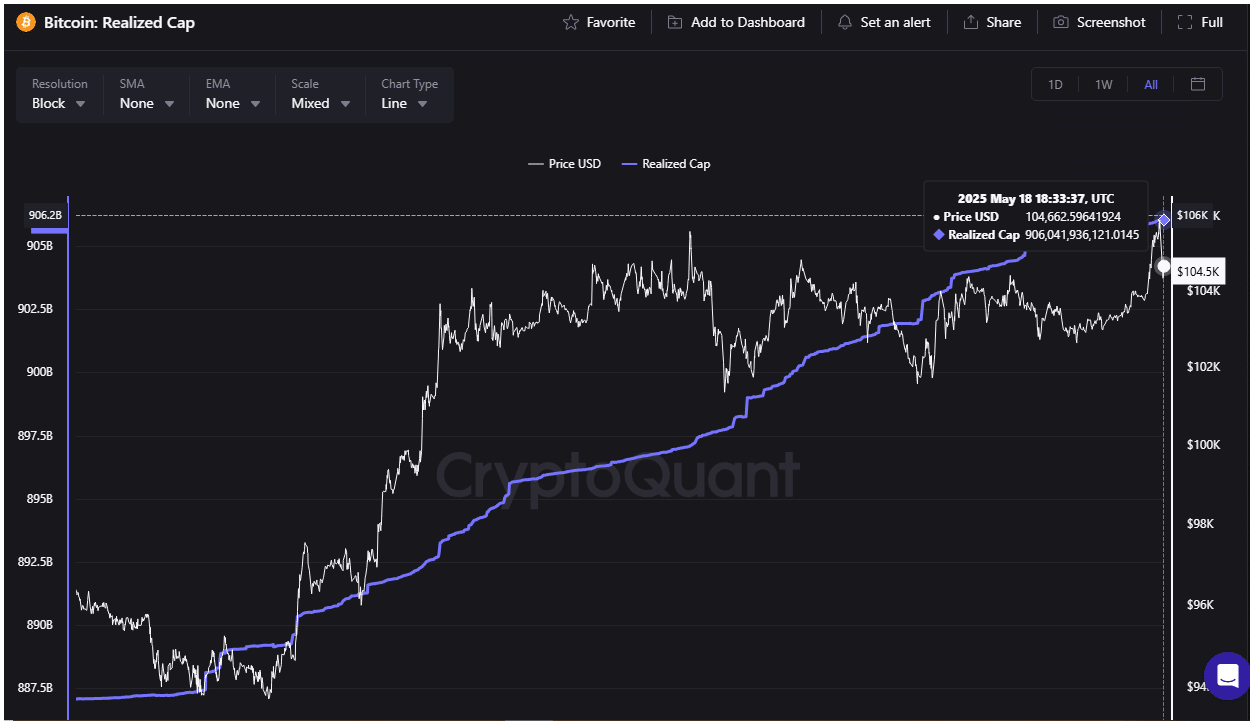Click the $96K right axis label
This screenshot has width=1254, height=725.
(x=1201, y=605)
